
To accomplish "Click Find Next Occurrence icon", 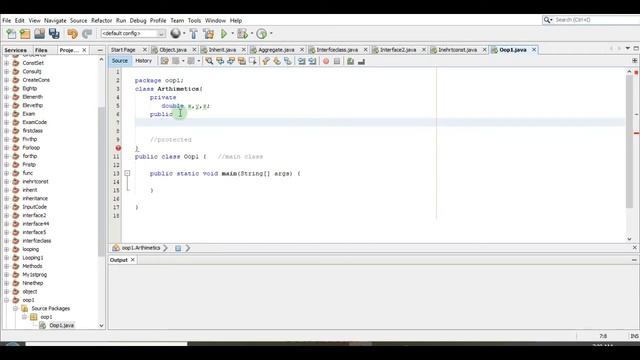I will pos(231,61).
